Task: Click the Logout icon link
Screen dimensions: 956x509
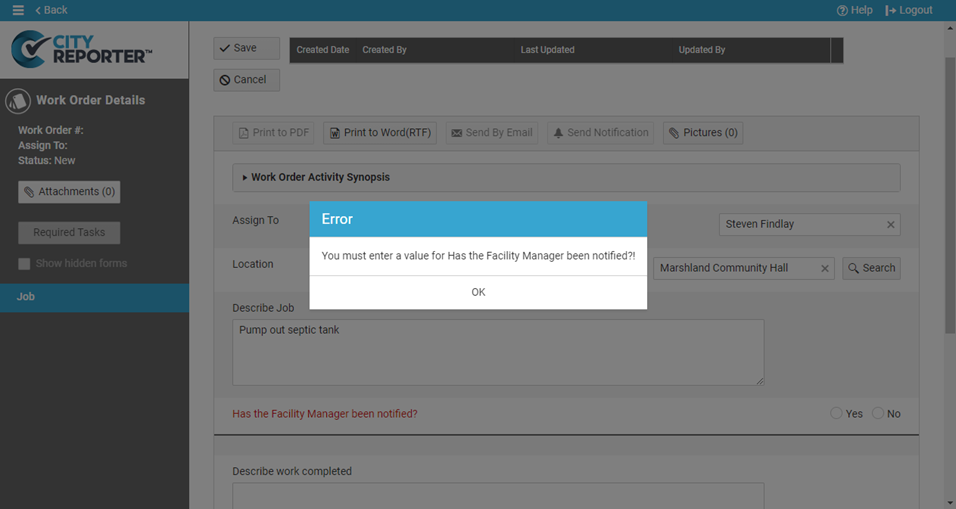Action: (x=909, y=10)
